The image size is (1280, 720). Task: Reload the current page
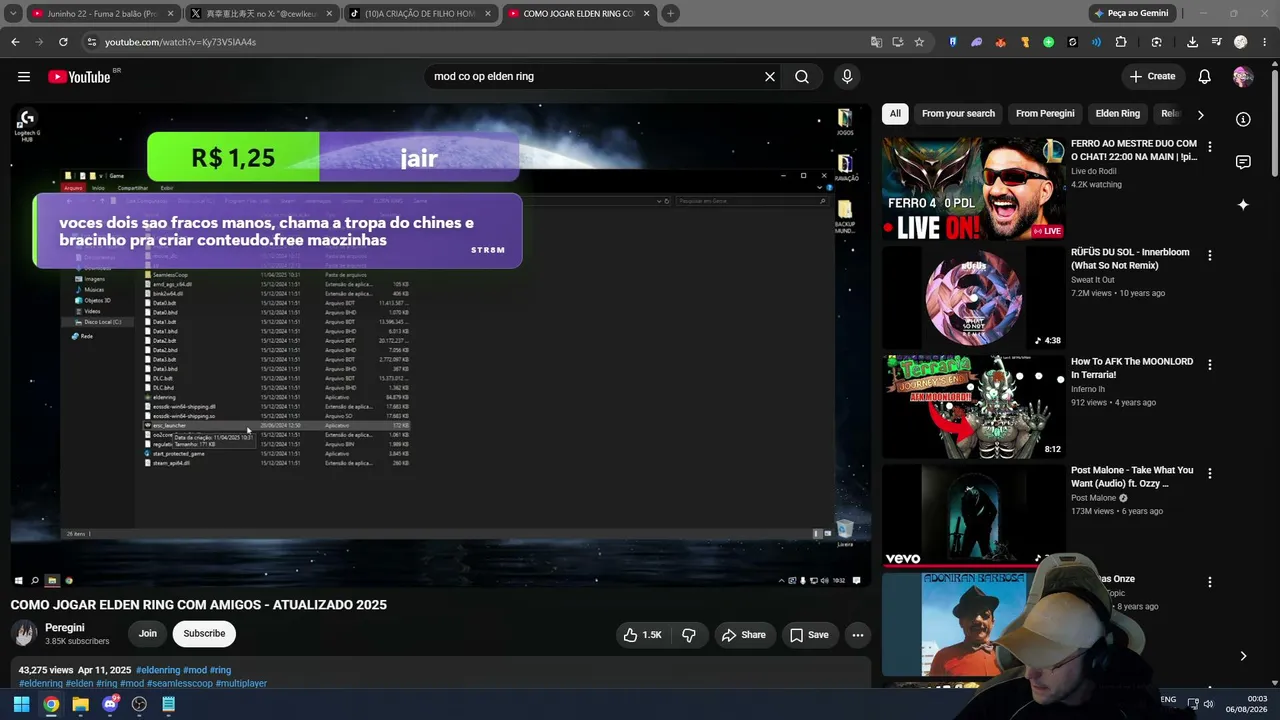(x=63, y=42)
